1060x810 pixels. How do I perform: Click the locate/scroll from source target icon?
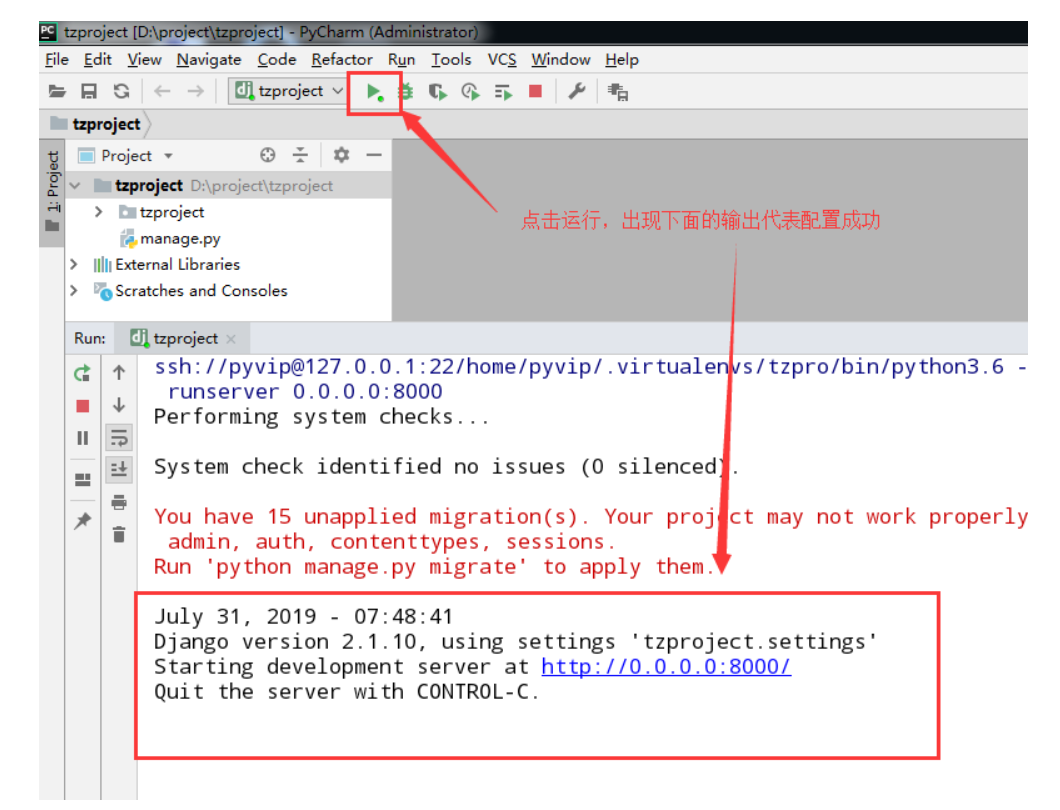268,156
